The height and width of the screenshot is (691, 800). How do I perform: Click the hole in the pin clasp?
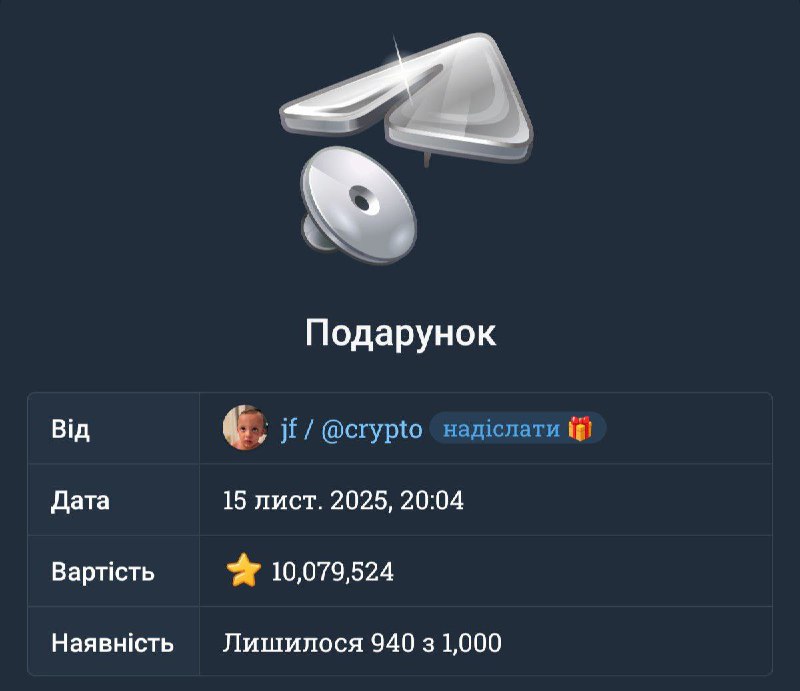pos(362,201)
